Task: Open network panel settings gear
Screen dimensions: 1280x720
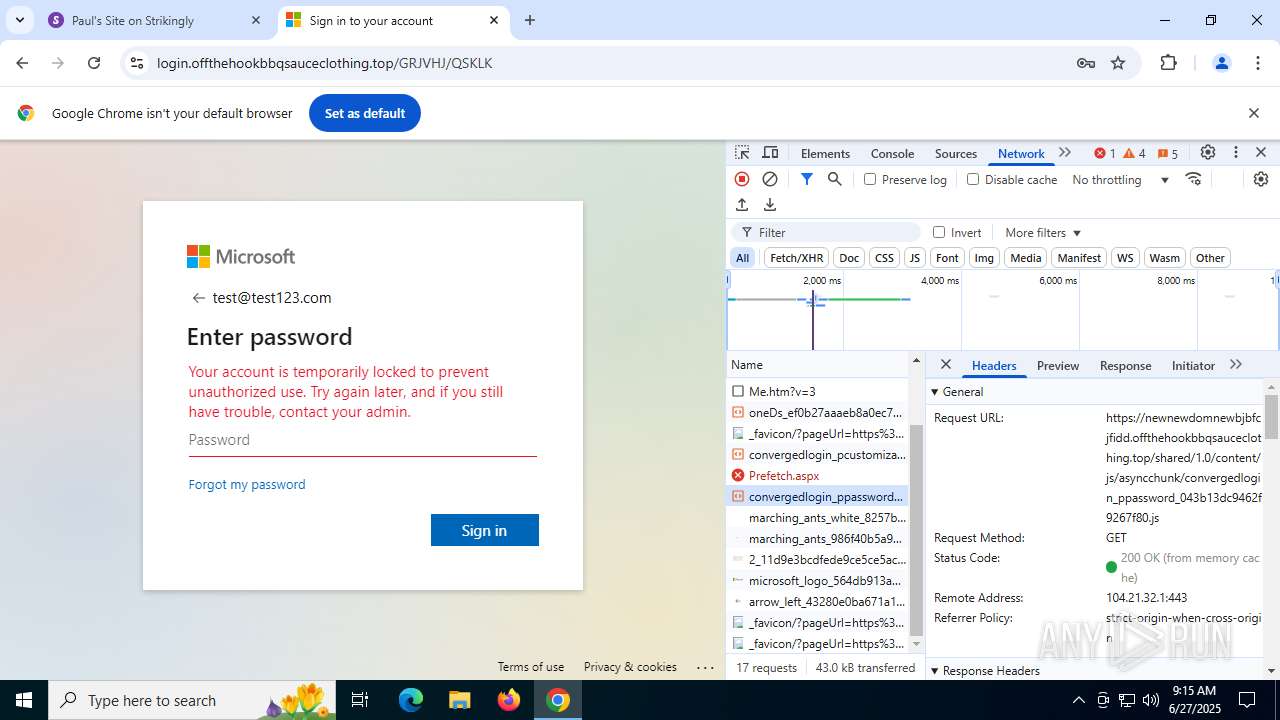Action: [1261, 179]
